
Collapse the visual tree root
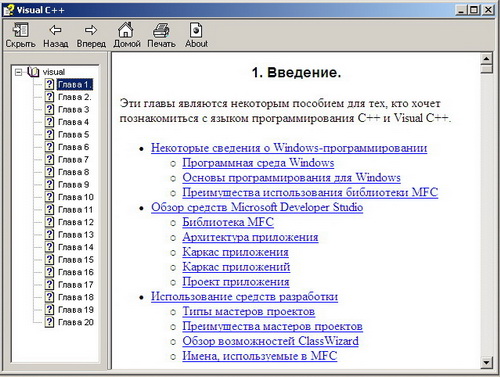tap(19, 72)
